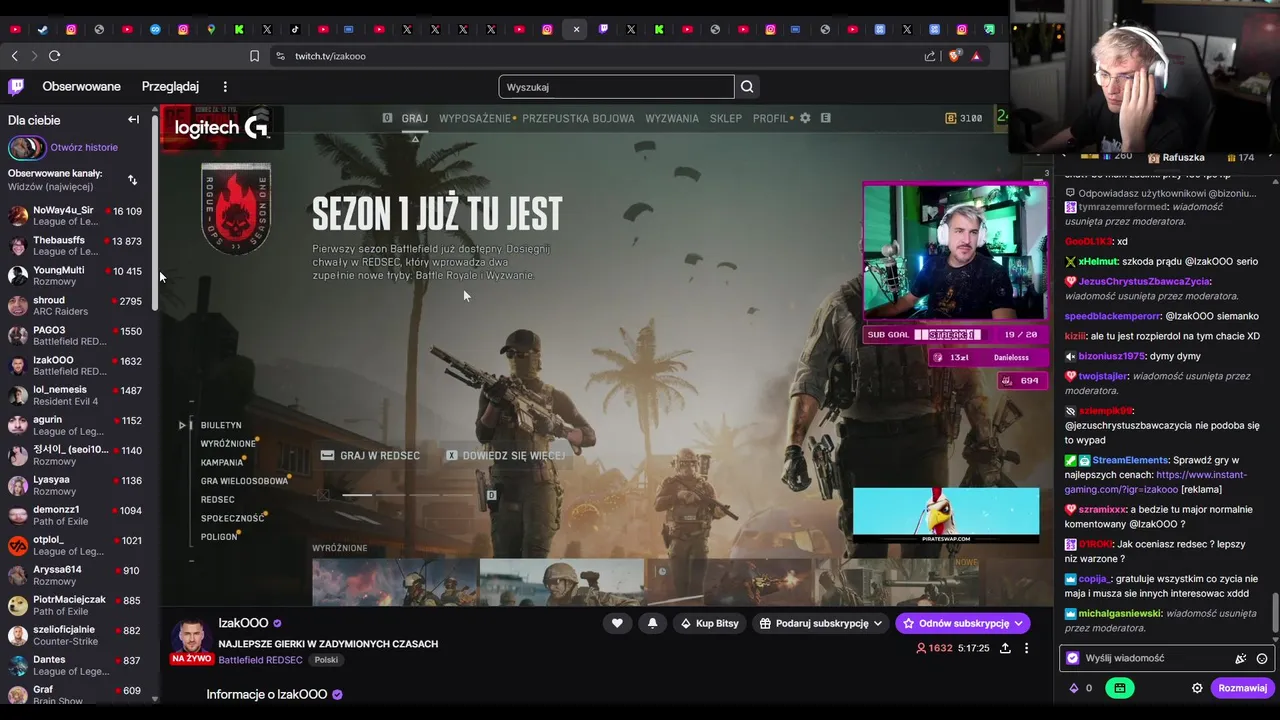The height and width of the screenshot is (720, 1280).
Task: Click the verified badge next to IzakOOO
Action: pos(277,623)
